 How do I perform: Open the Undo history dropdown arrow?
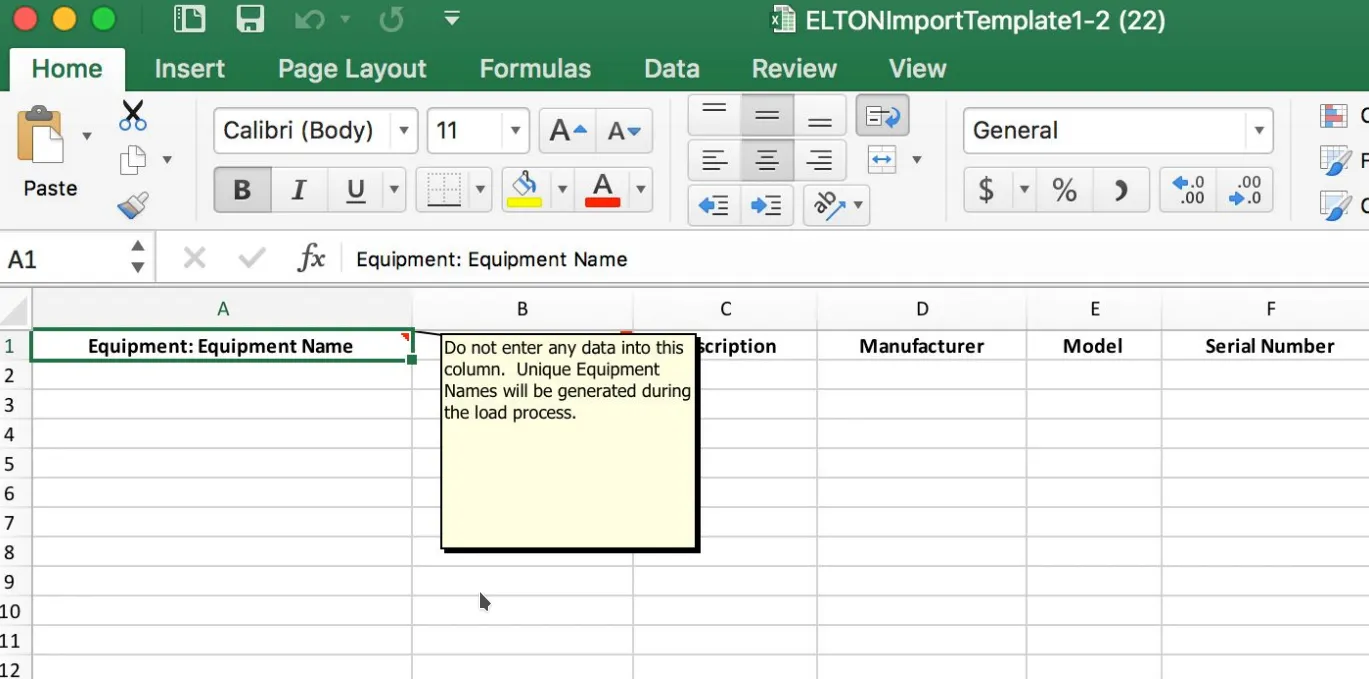coord(346,19)
